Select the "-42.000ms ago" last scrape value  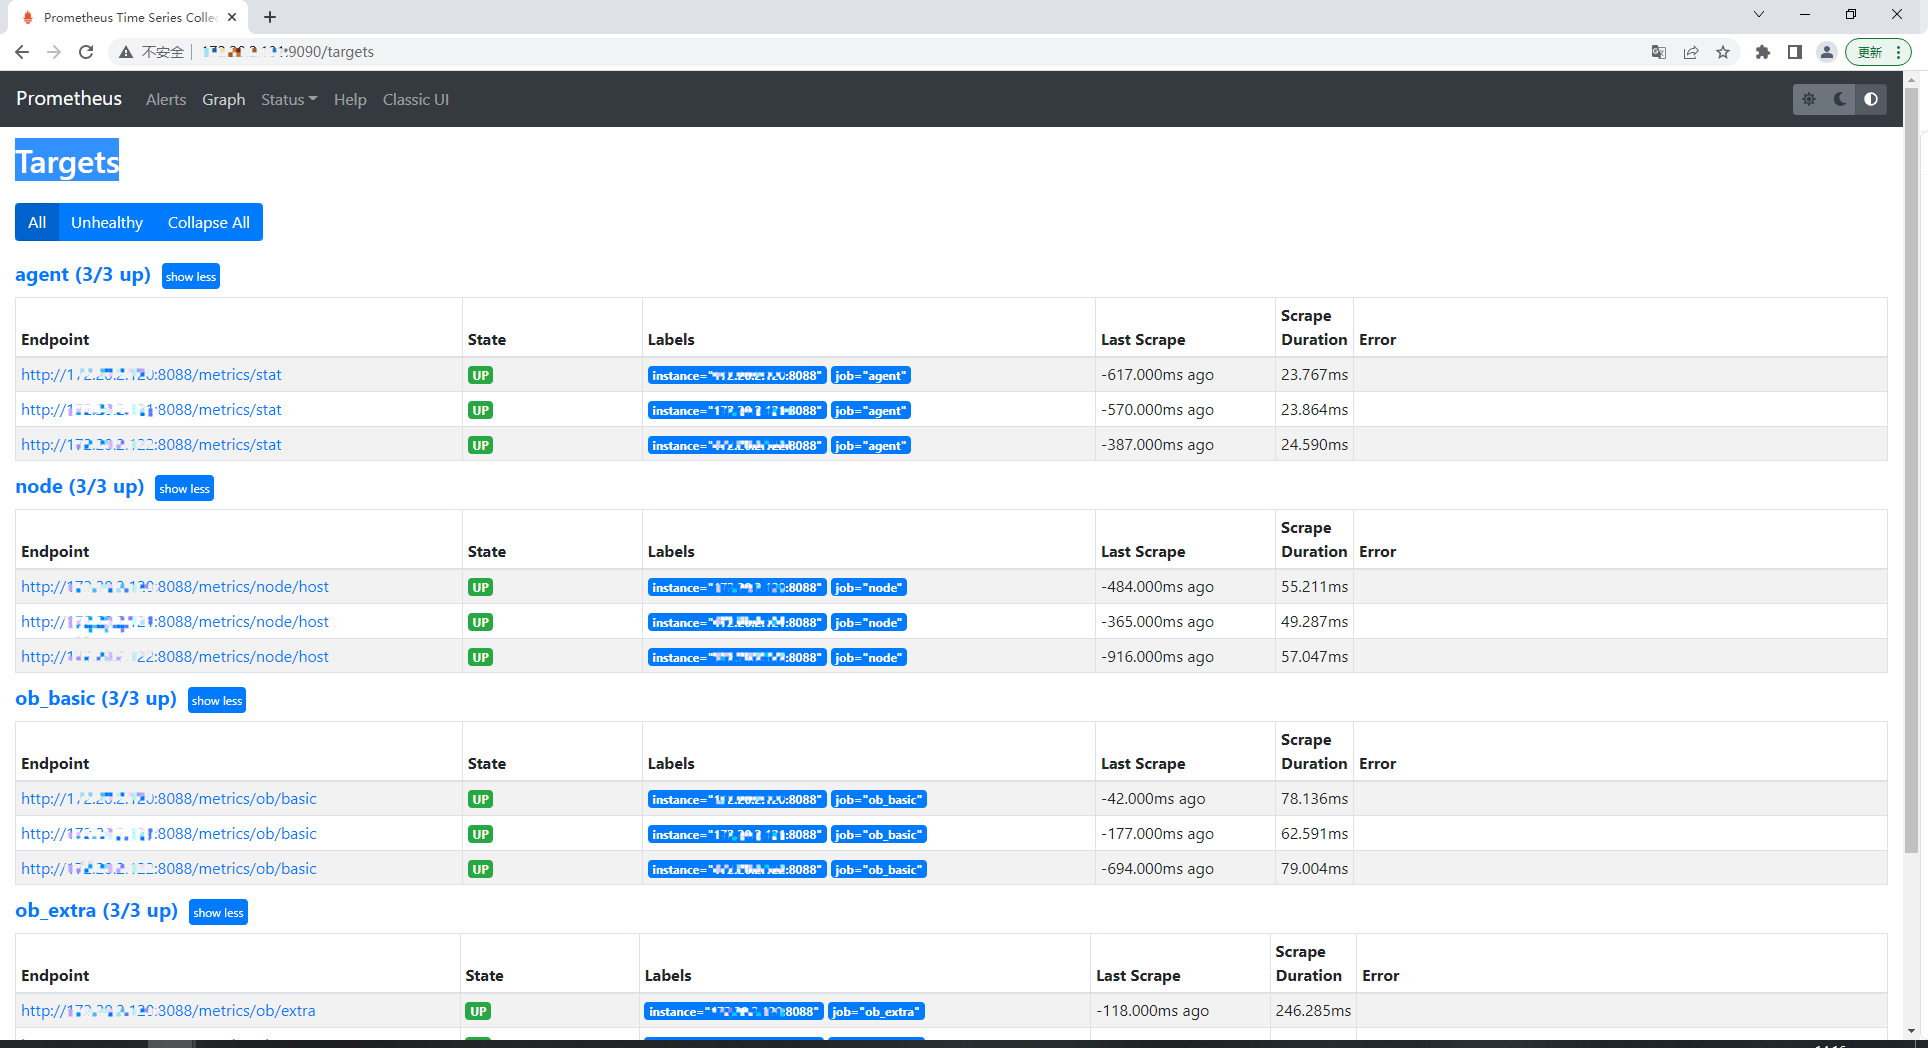tap(1153, 799)
